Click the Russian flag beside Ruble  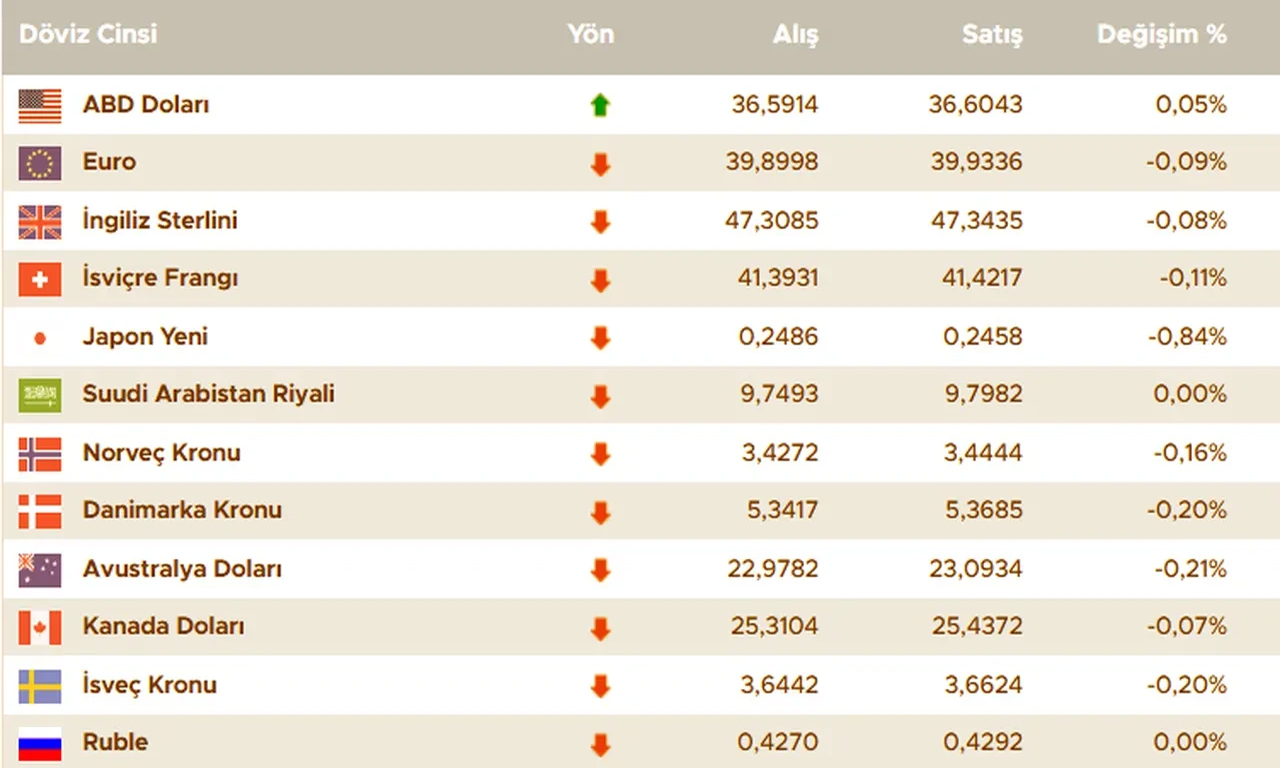point(40,743)
